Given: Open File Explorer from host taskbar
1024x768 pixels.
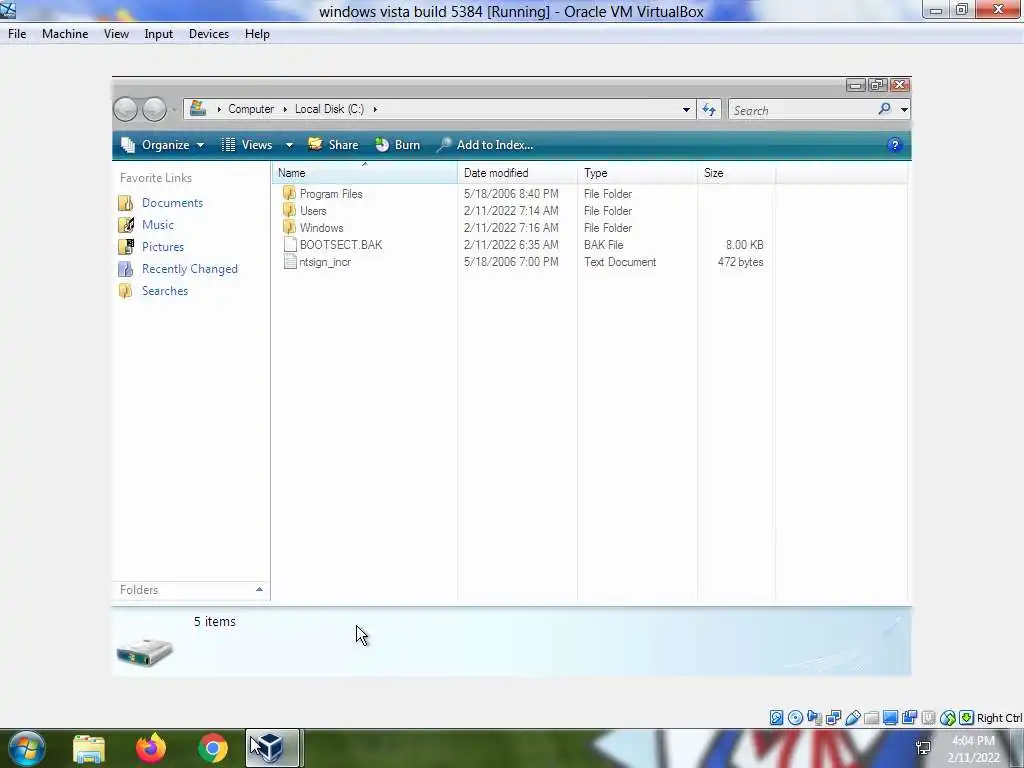Looking at the screenshot, I should pos(89,748).
